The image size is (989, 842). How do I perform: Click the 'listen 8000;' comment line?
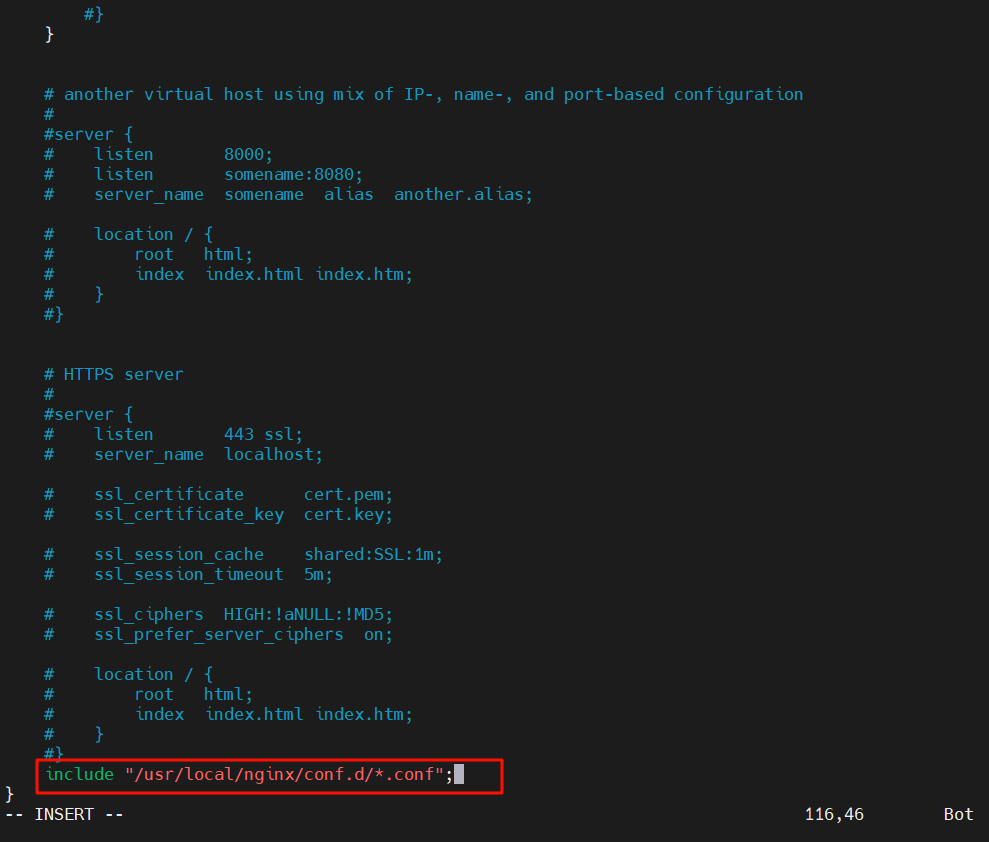point(158,155)
